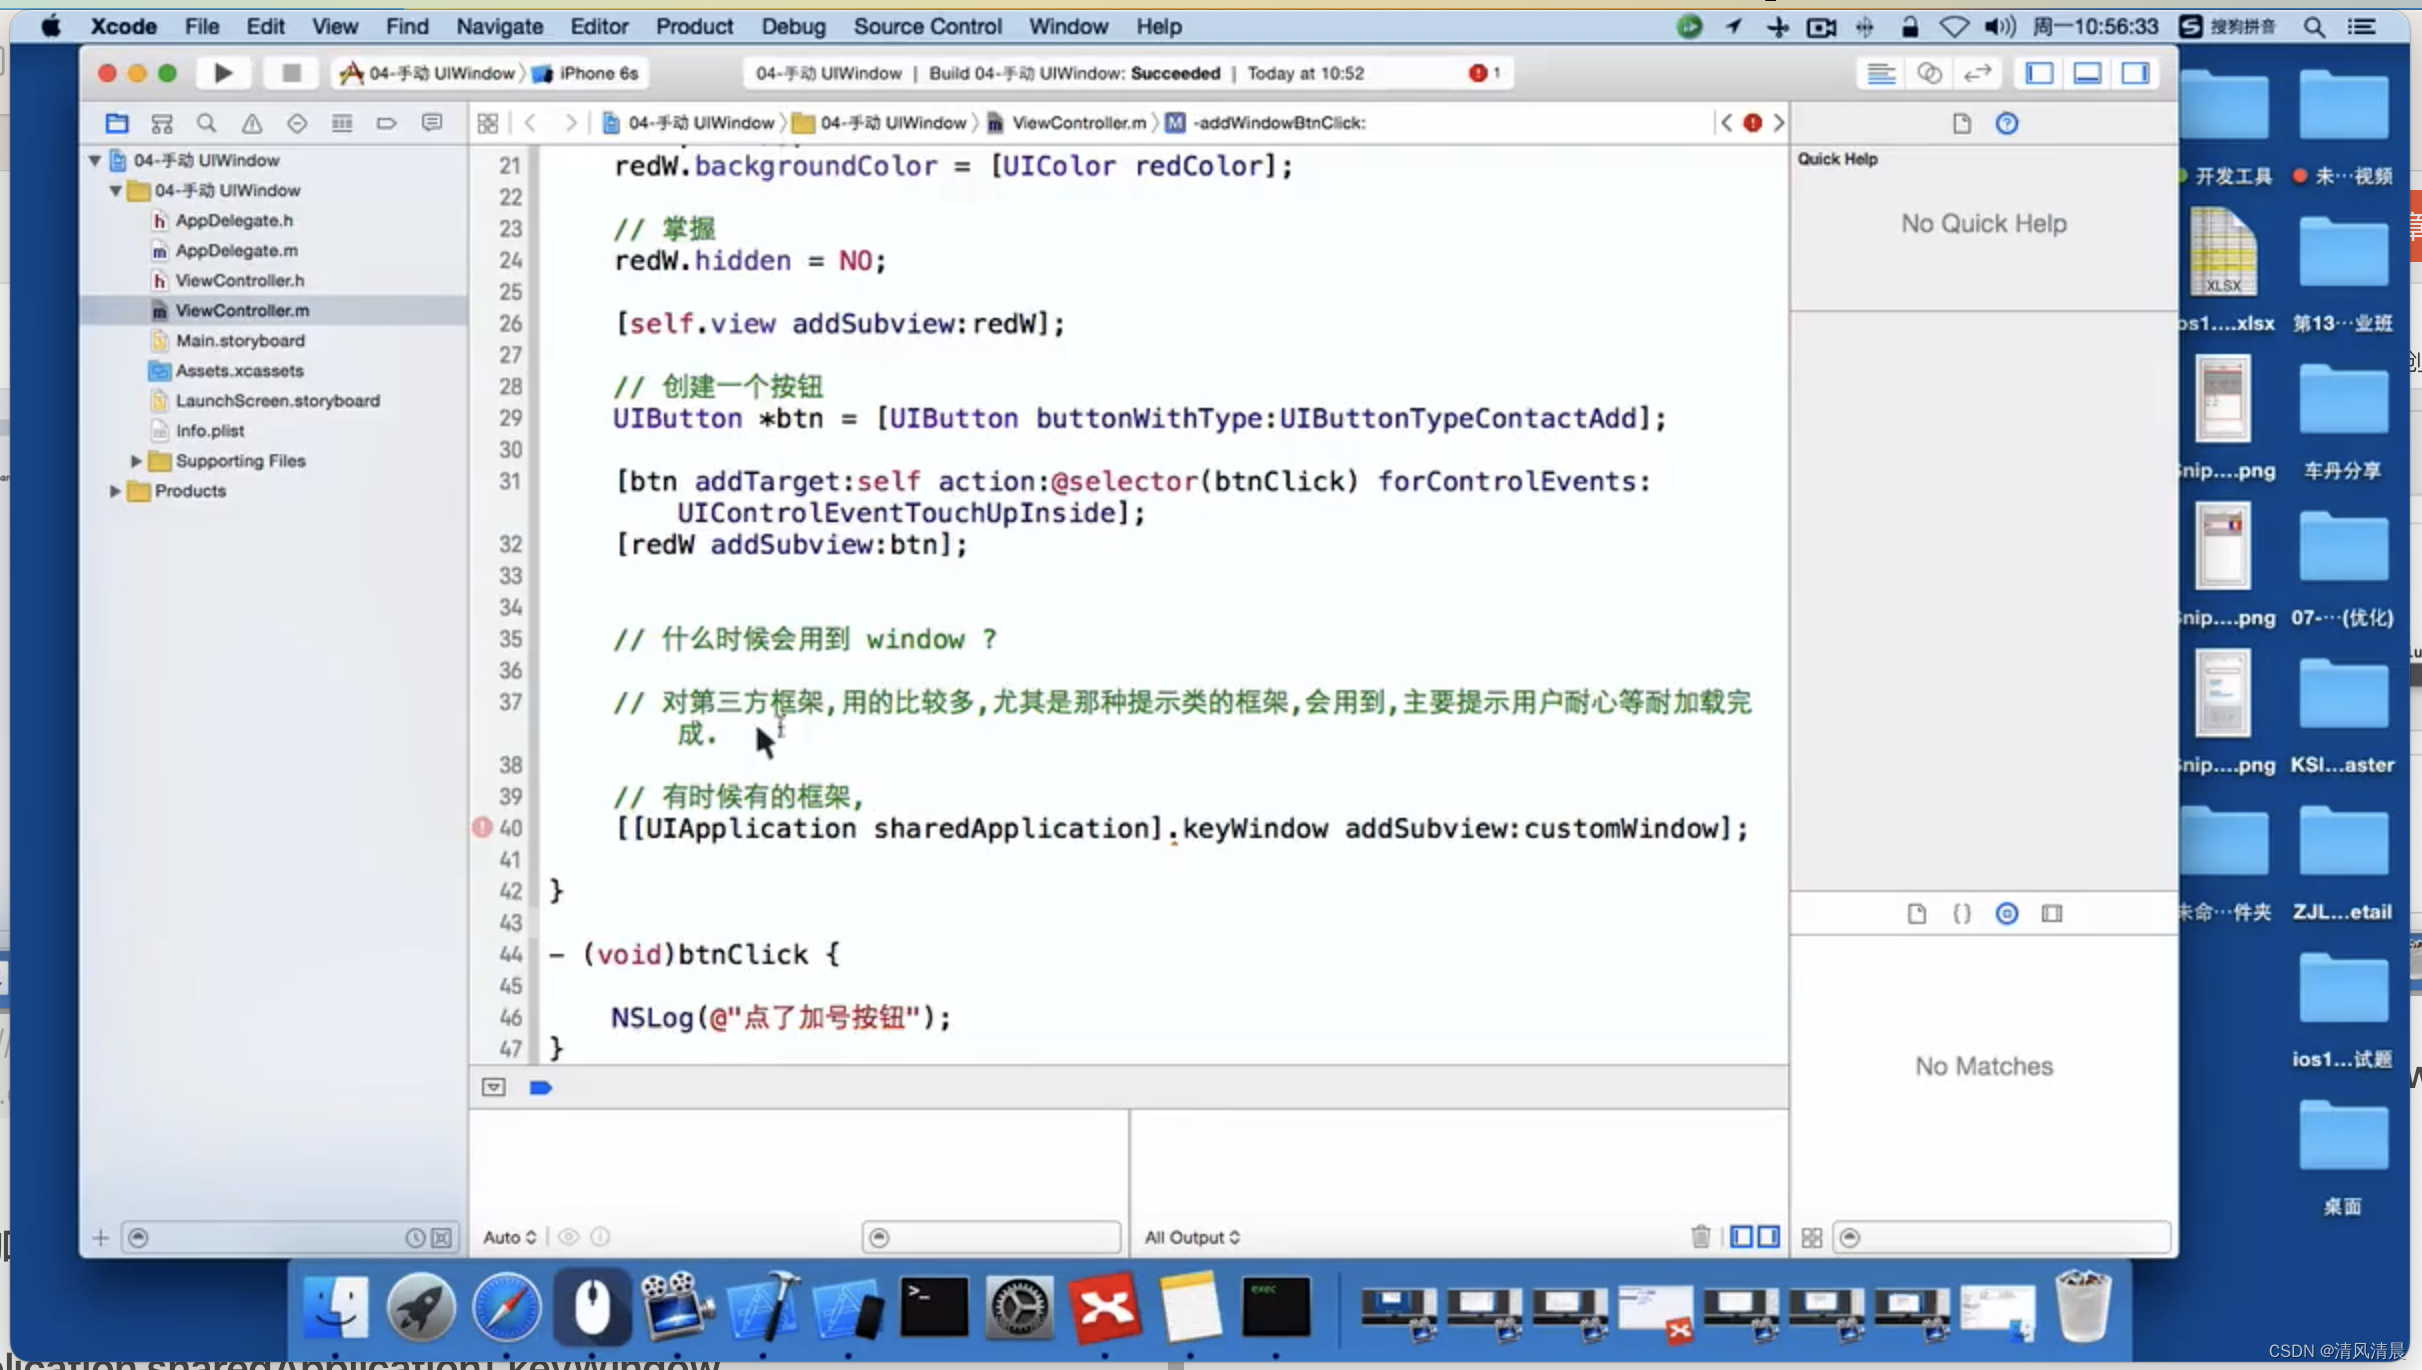
Task: Select AppDelegate.m in project navigator
Action: click(235, 249)
